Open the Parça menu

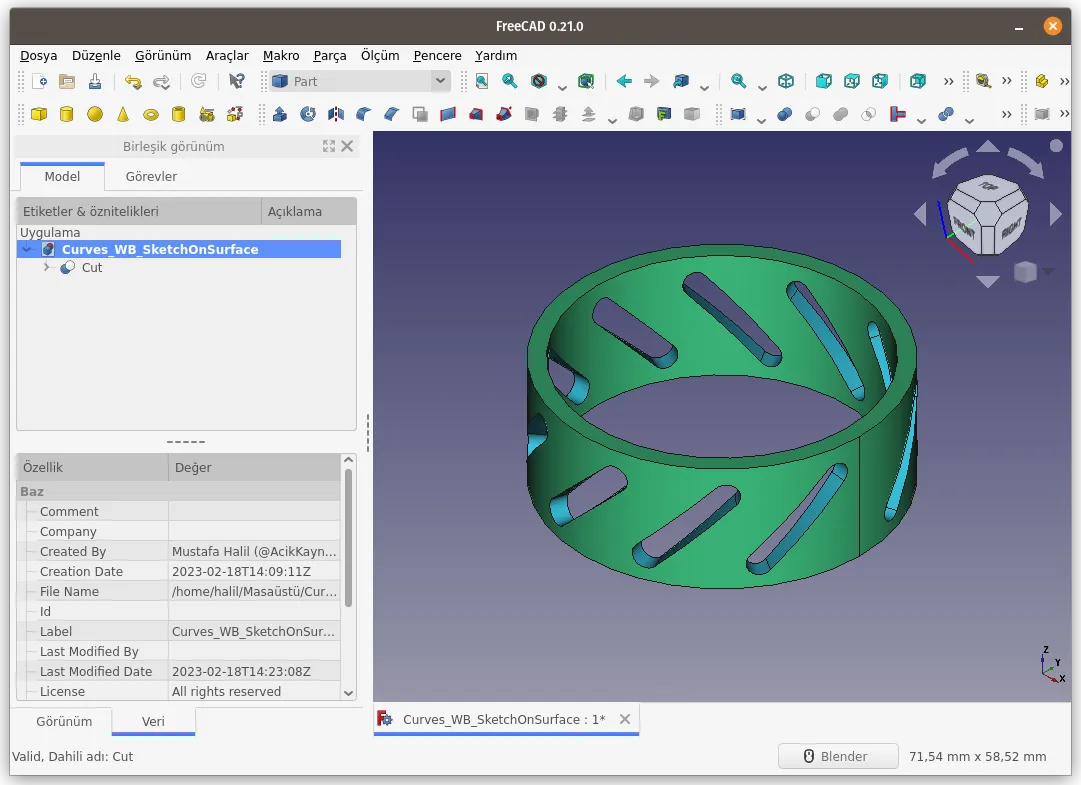click(330, 55)
